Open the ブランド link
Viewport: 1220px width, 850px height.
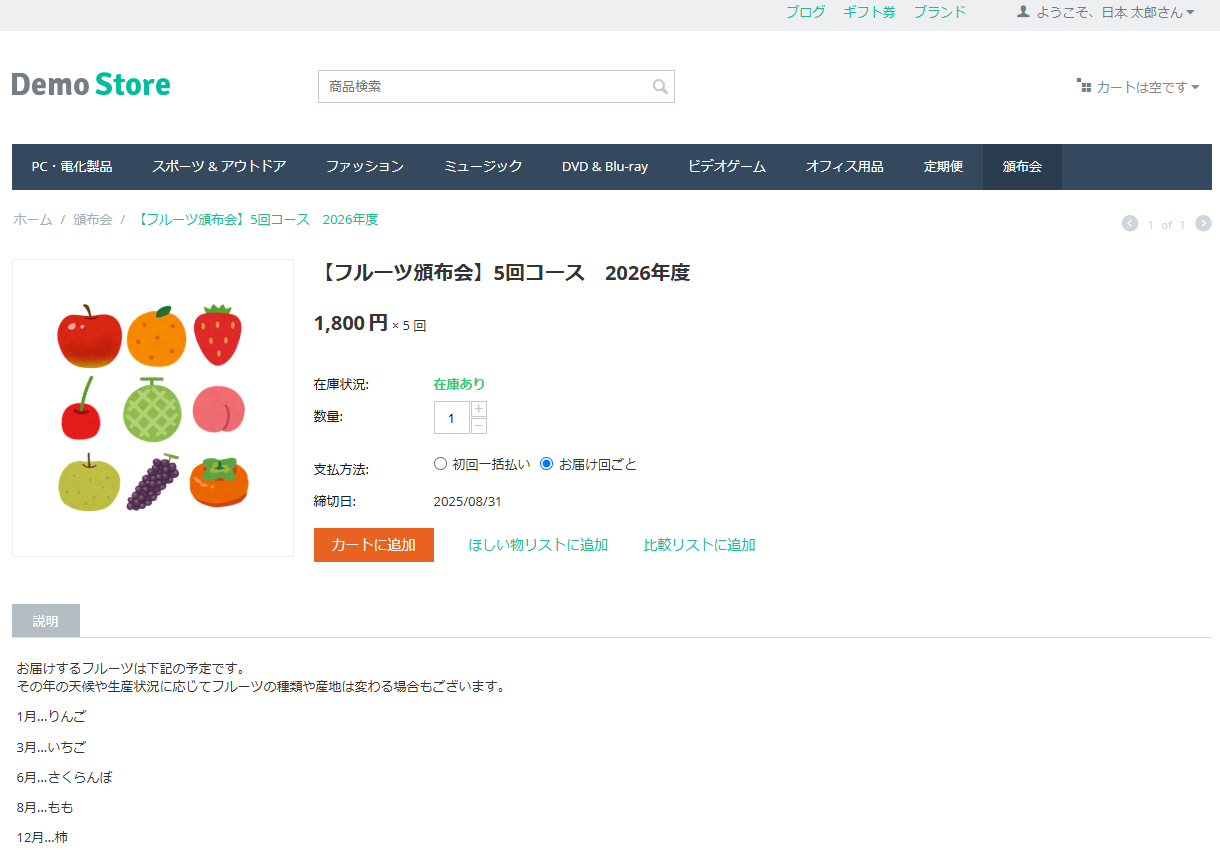coord(939,12)
